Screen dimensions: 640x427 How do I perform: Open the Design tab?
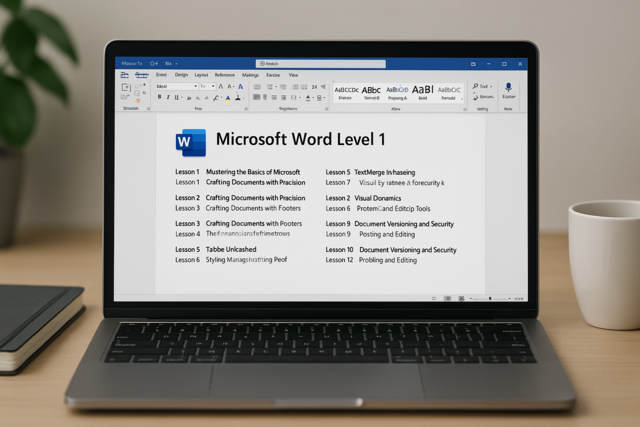pyautogui.click(x=181, y=75)
